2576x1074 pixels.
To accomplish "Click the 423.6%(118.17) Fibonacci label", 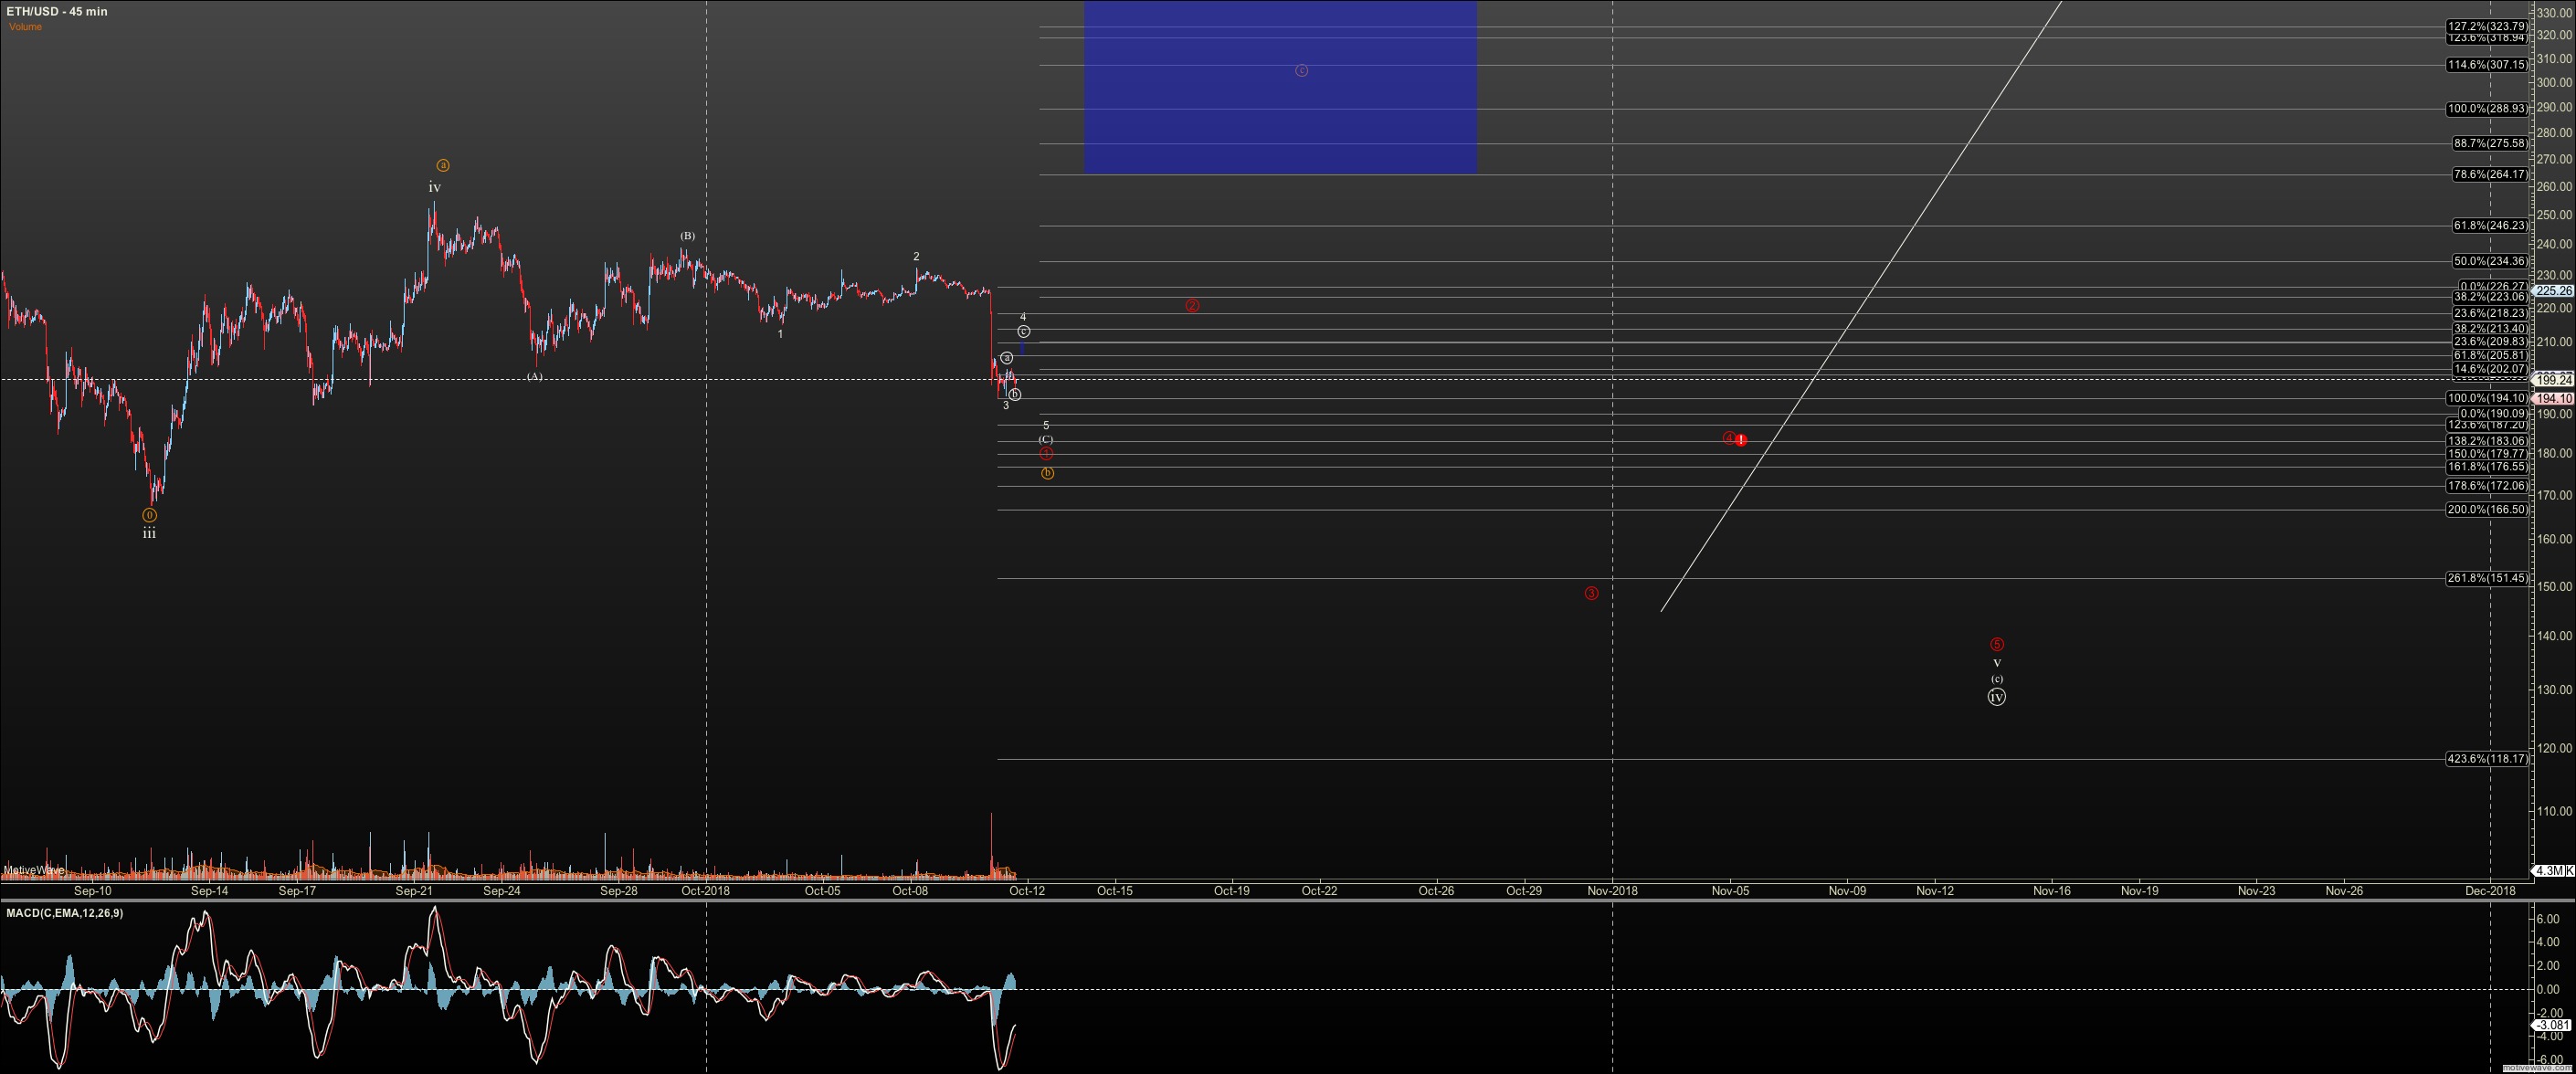I will point(2486,759).
